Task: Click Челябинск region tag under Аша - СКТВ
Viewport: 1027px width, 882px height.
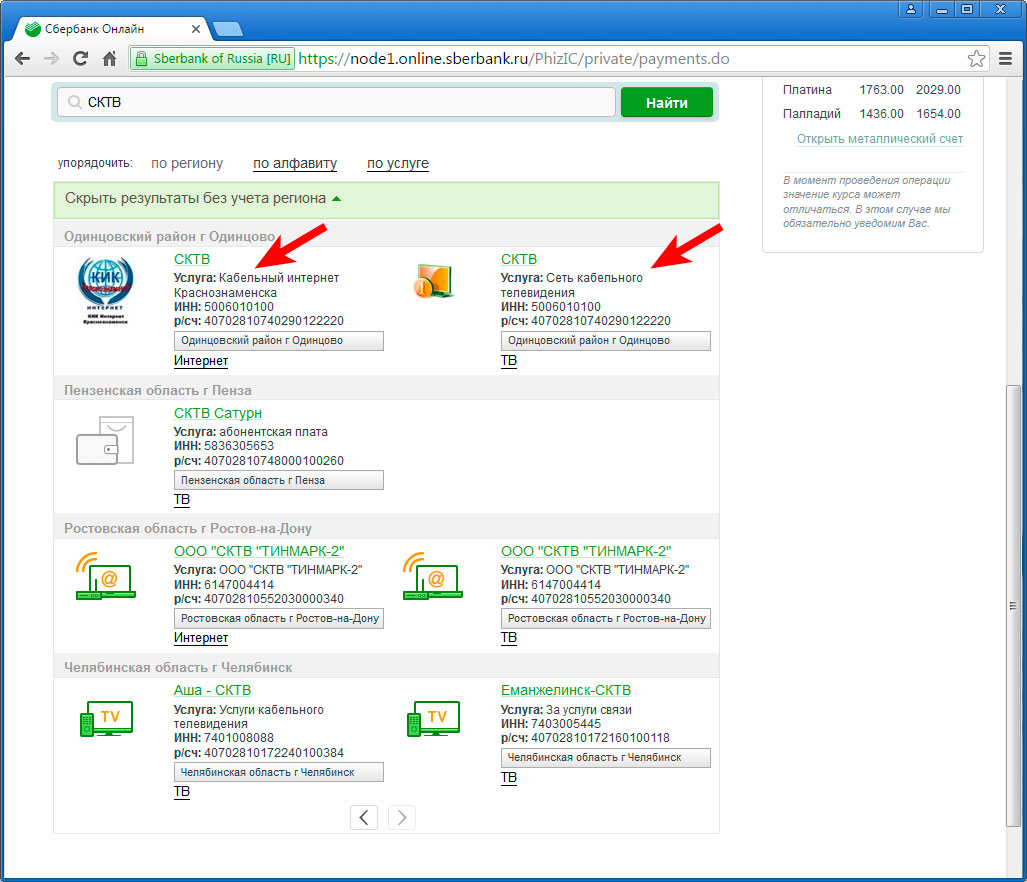Action: tap(278, 772)
